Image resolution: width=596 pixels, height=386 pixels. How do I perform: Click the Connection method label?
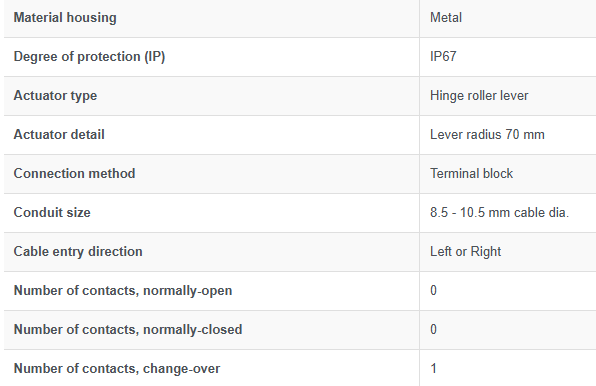click(x=74, y=174)
